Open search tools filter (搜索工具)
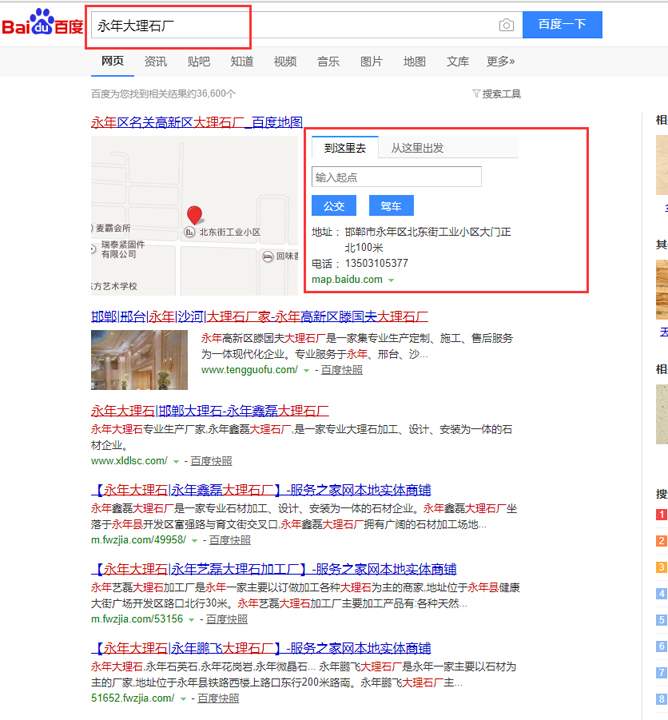Image resolution: width=668 pixels, height=720 pixels. pyautogui.click(x=496, y=94)
